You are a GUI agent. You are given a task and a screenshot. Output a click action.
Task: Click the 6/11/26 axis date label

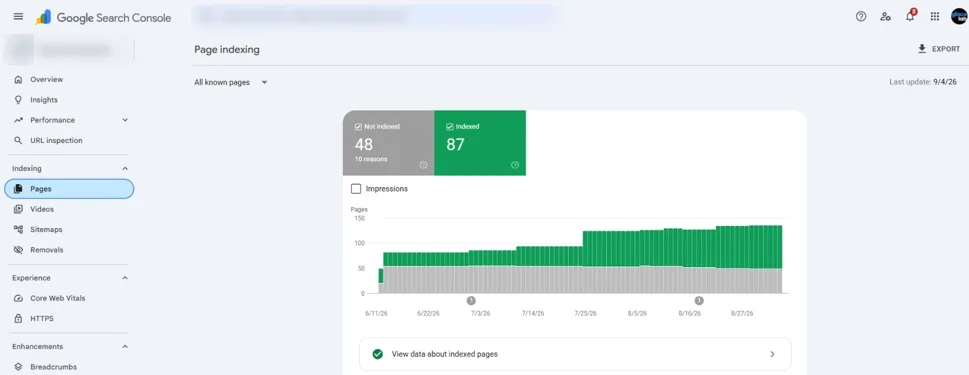click(376, 314)
